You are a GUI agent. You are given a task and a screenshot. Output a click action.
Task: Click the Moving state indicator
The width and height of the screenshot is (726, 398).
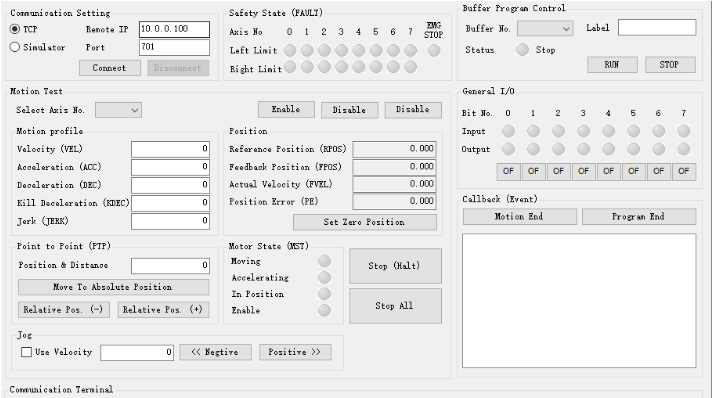(x=324, y=261)
